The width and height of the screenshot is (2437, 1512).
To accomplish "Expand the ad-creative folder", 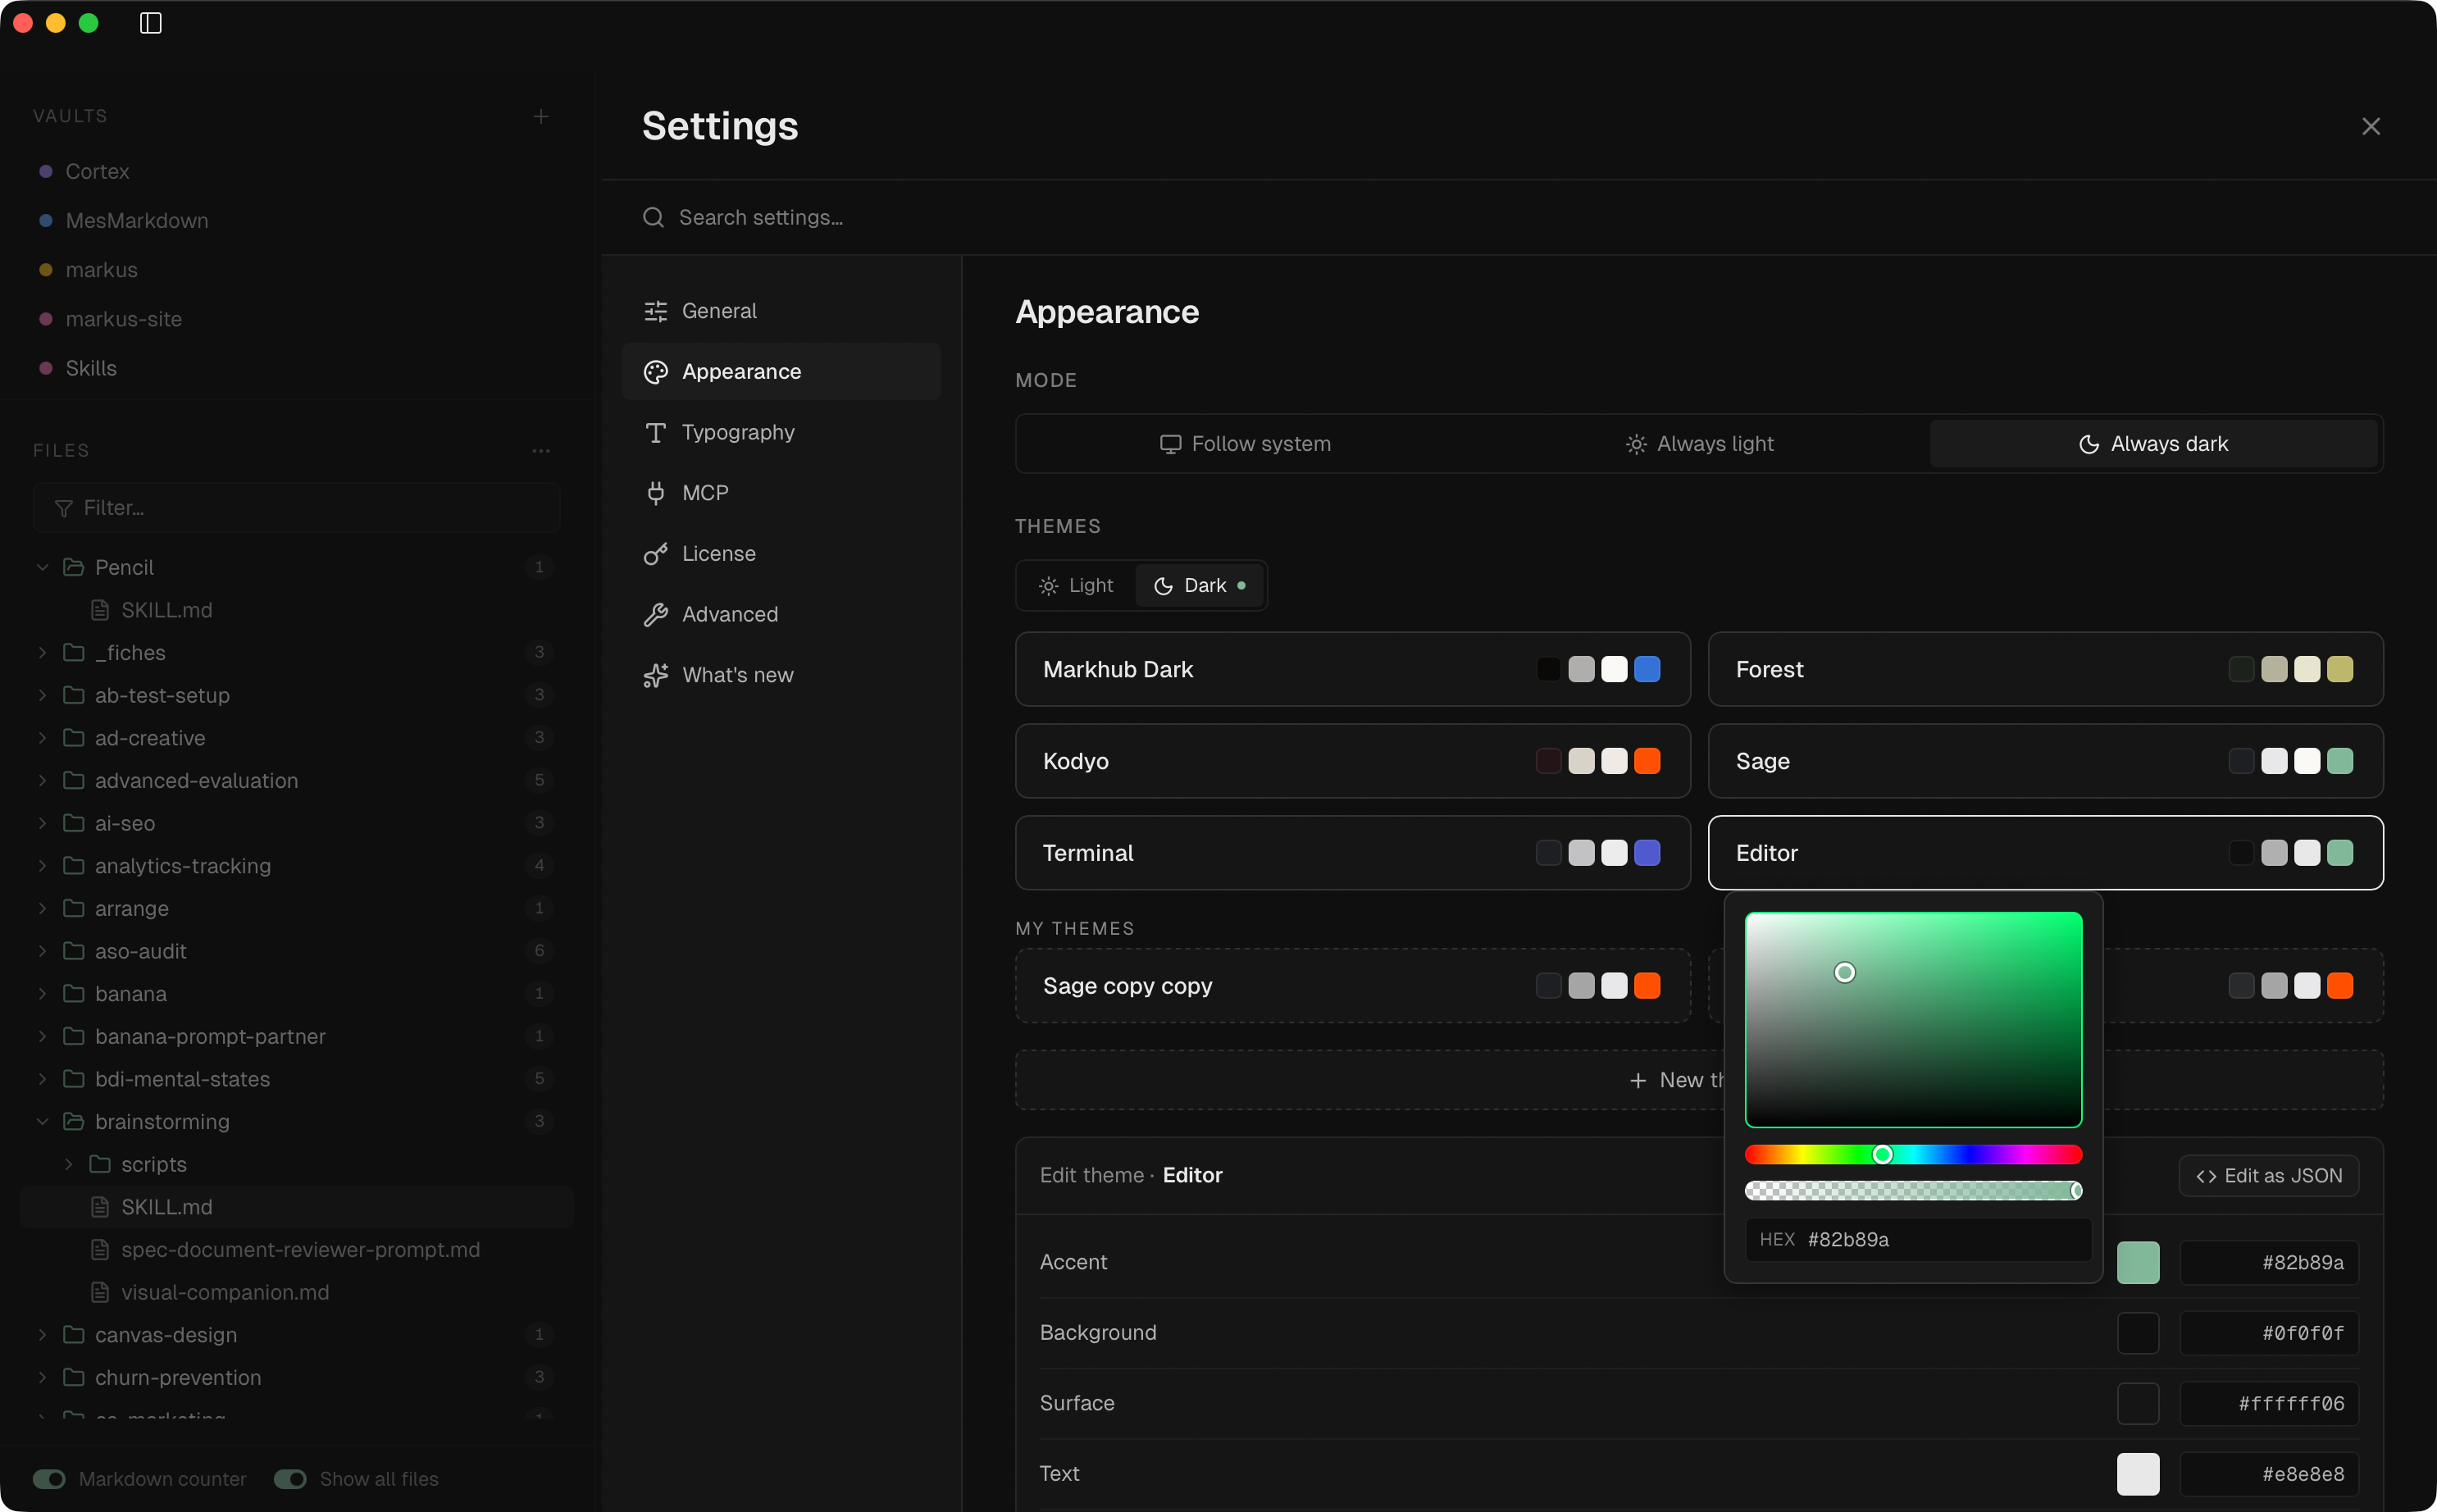I will point(42,738).
